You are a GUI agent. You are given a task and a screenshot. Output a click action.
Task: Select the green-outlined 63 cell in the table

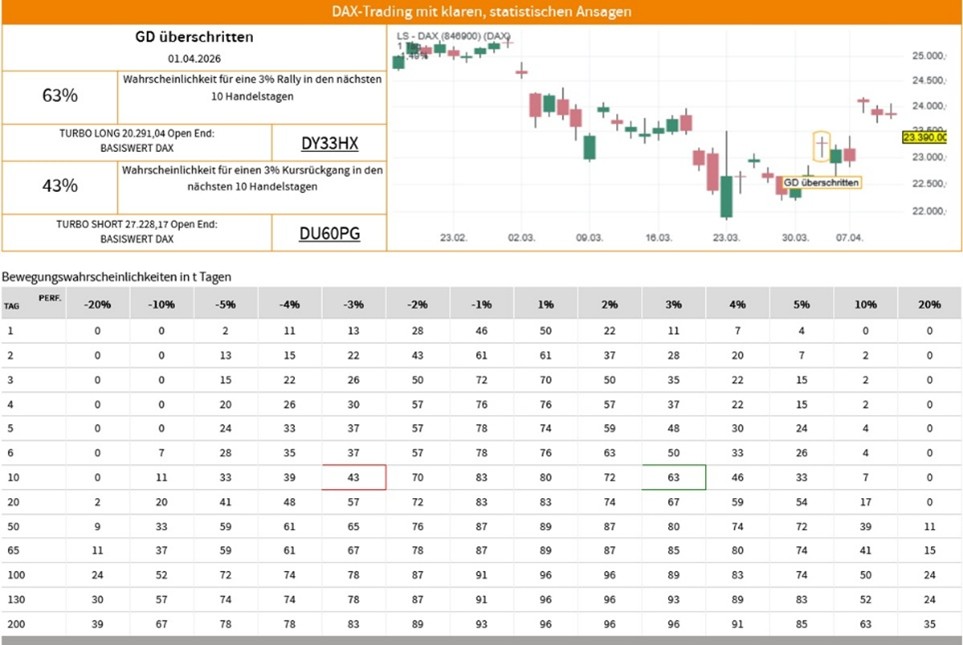click(674, 478)
